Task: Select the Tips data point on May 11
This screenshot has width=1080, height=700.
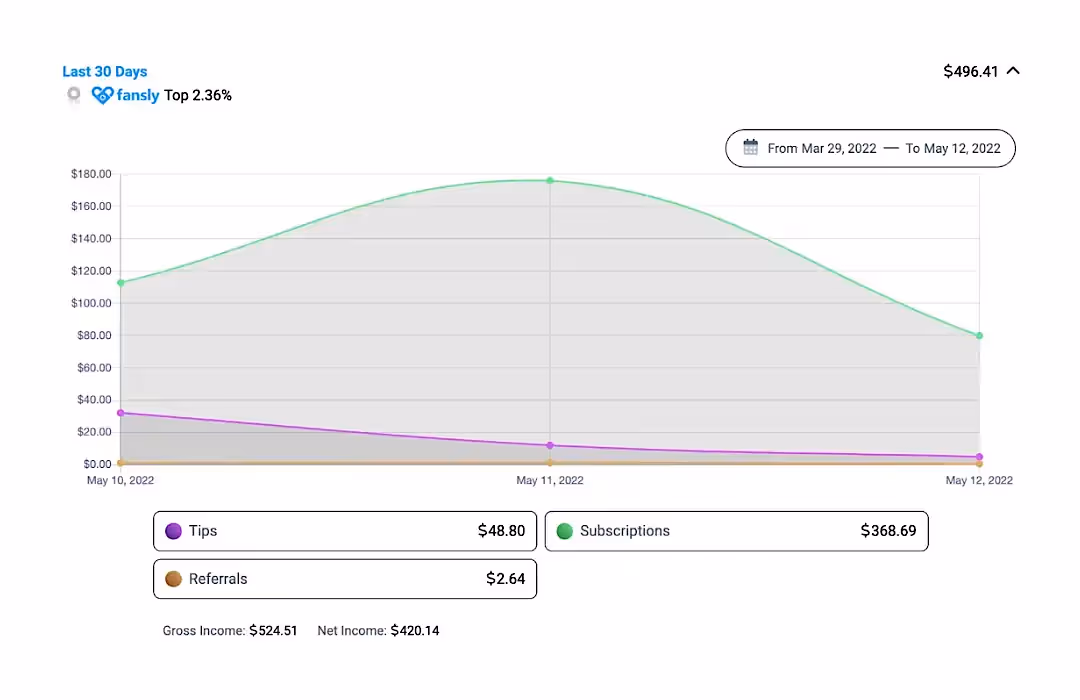Action: [x=550, y=446]
